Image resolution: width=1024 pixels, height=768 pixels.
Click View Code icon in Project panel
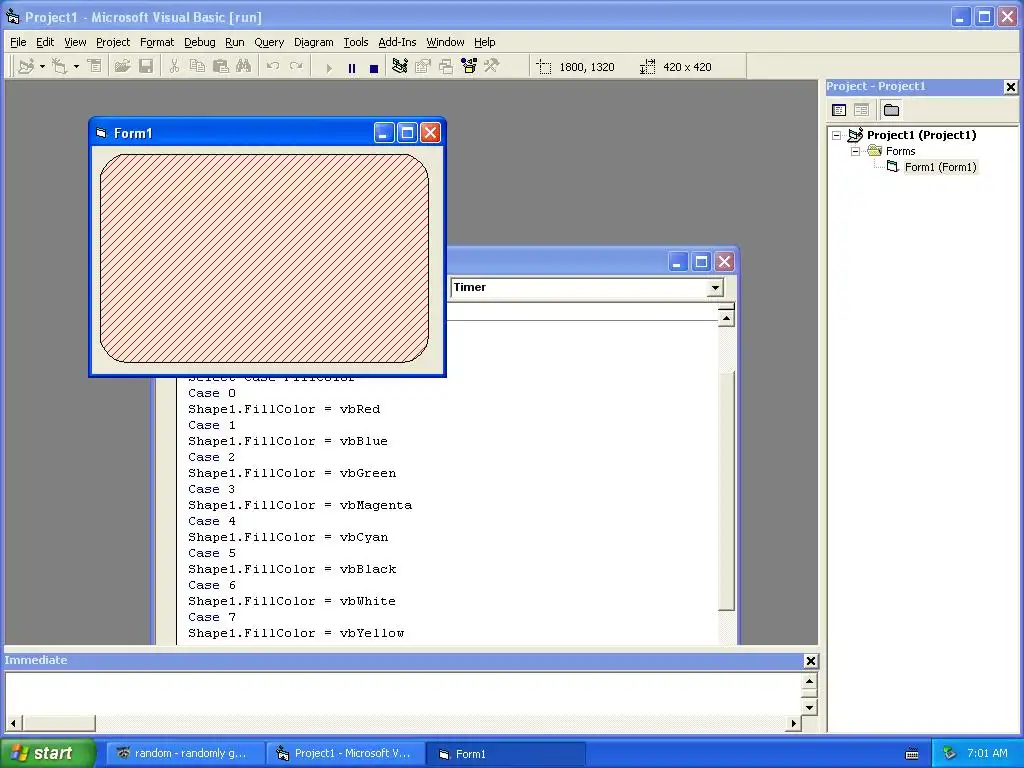coord(839,110)
